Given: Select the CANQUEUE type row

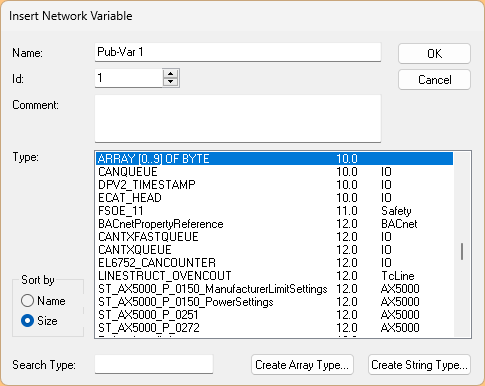Looking at the screenshot, I should (x=274, y=172).
